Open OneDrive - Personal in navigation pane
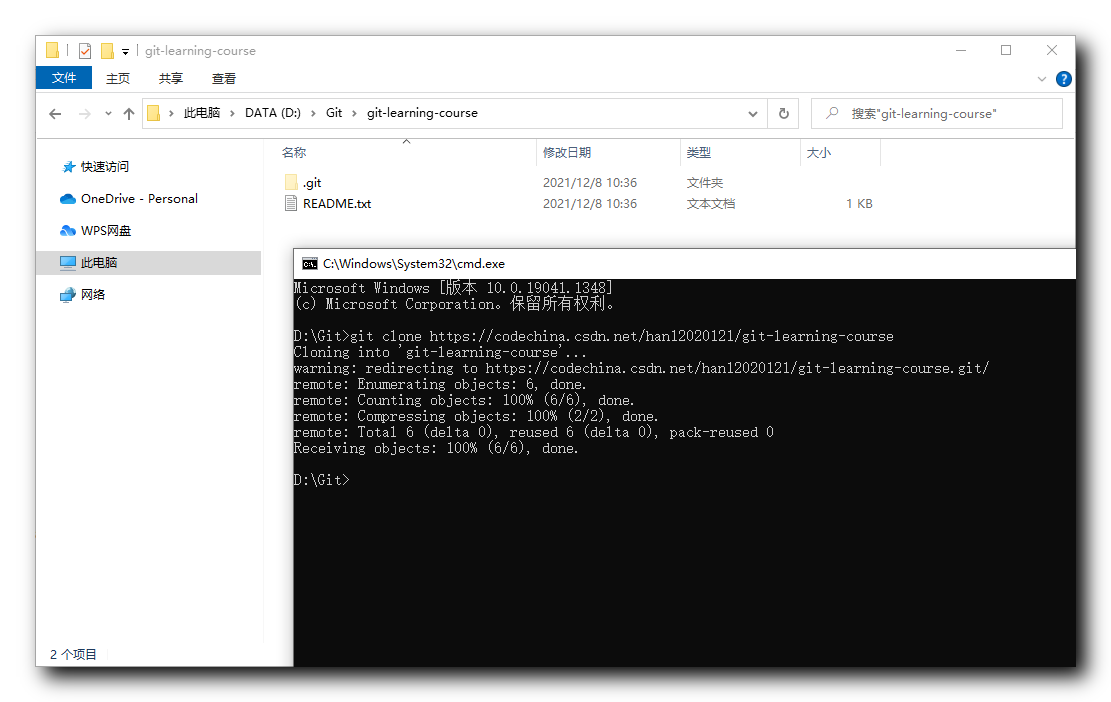This screenshot has height=702, width=1111. pyautogui.click(x=140, y=198)
